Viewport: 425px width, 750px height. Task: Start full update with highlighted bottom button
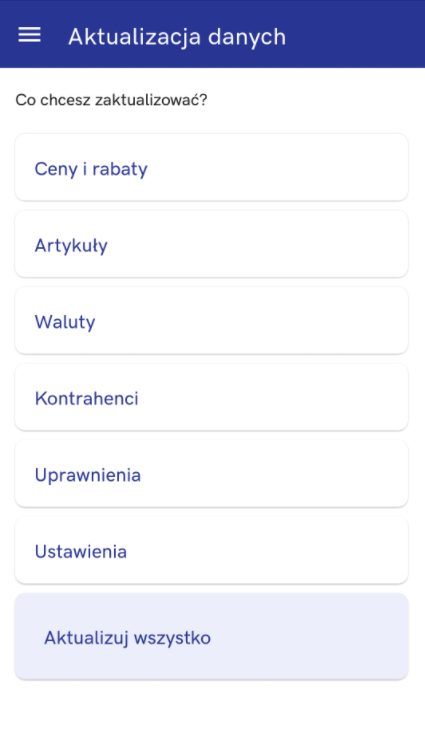click(211, 636)
